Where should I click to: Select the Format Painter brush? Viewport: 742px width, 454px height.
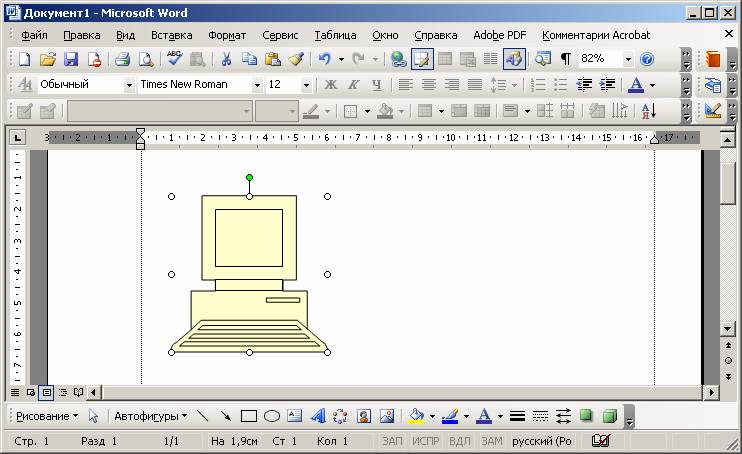pos(296,60)
